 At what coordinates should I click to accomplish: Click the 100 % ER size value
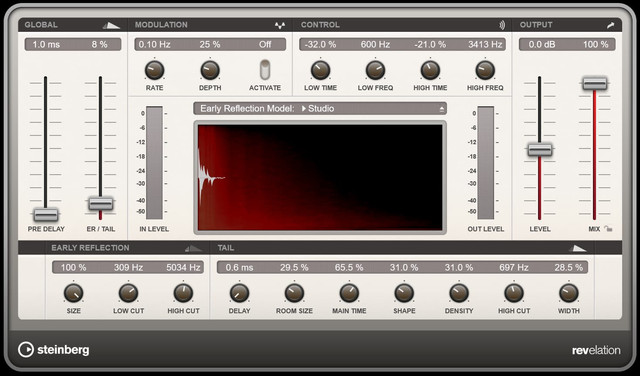point(73,268)
